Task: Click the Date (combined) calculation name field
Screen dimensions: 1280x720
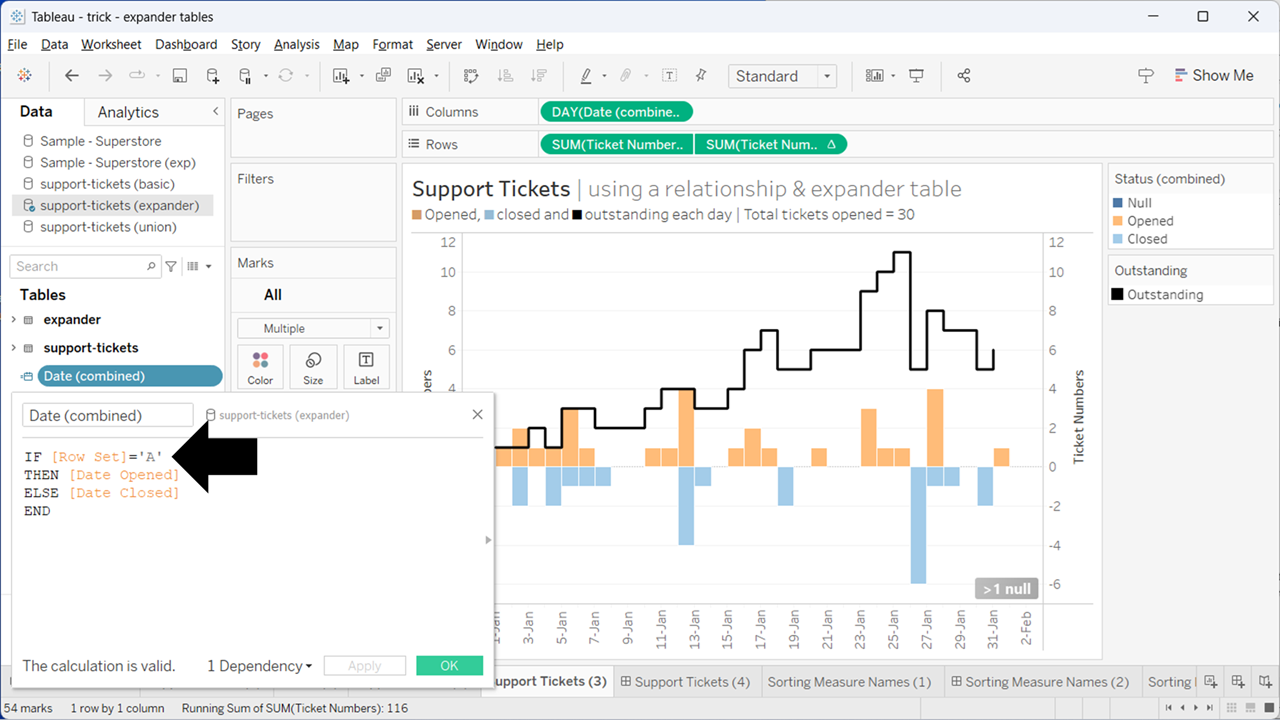Action: pos(107,415)
